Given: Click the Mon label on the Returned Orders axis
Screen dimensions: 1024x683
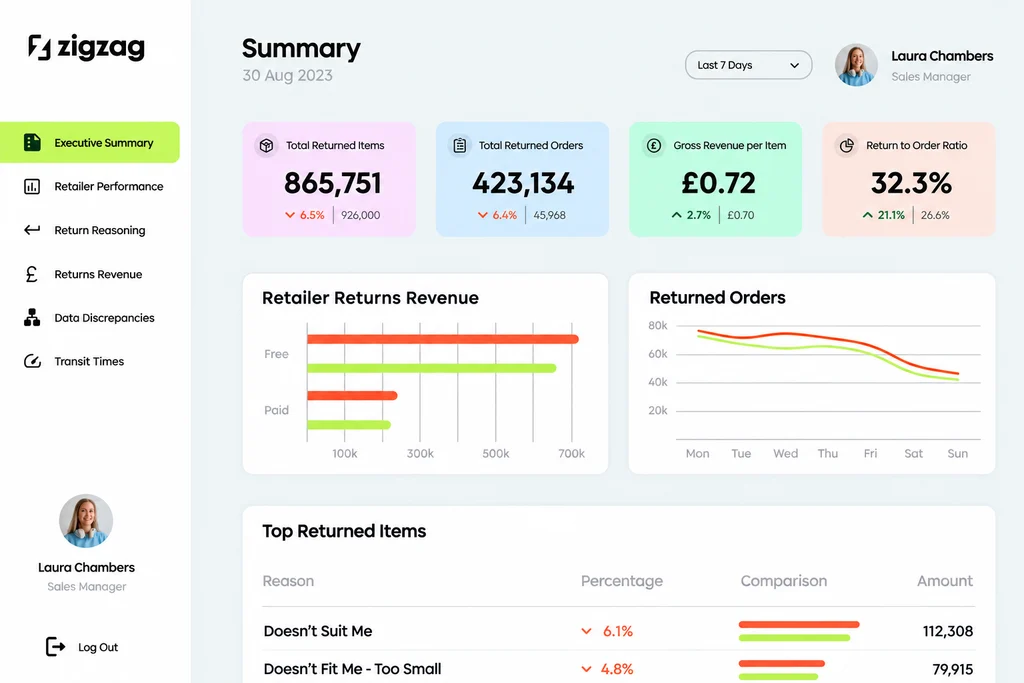Looking at the screenshot, I should [697, 453].
